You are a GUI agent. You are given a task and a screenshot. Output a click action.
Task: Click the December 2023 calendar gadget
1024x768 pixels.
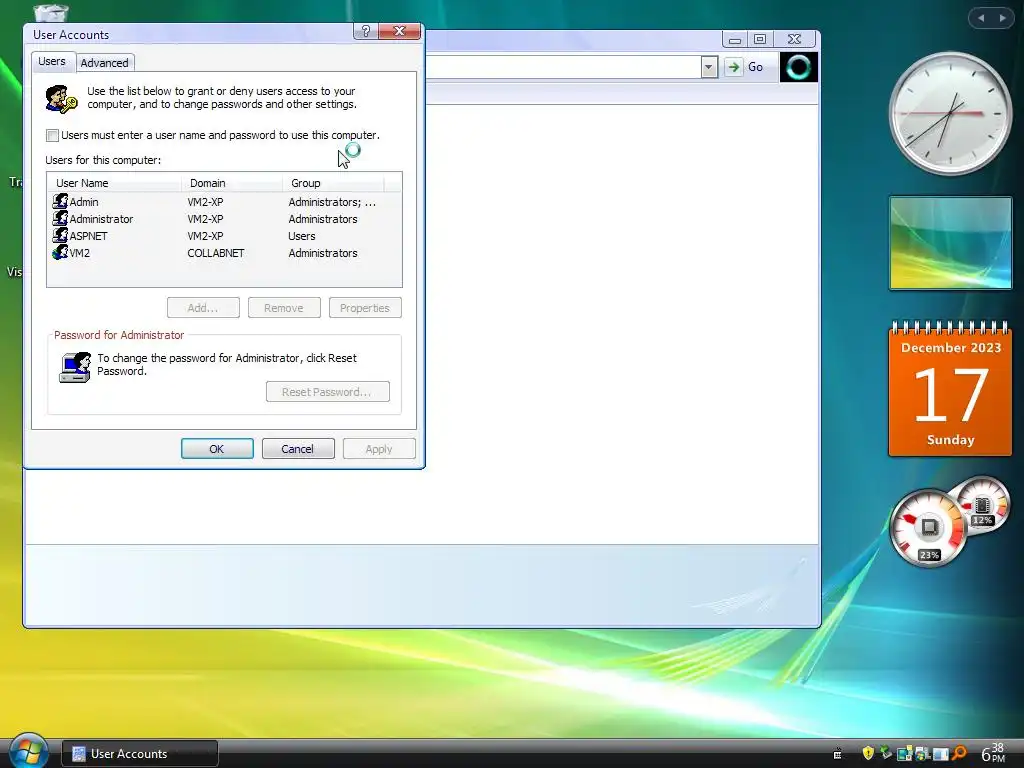(950, 389)
